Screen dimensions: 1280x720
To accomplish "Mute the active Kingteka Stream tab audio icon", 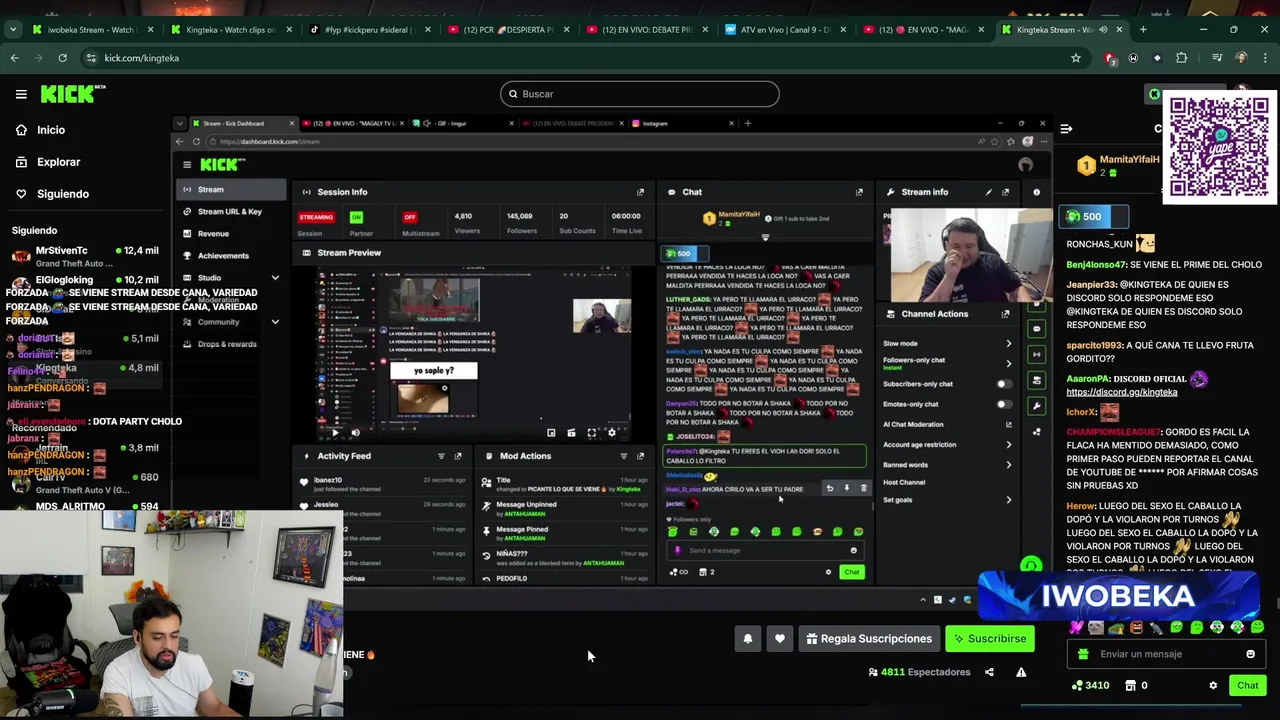I will click(x=1104, y=30).
